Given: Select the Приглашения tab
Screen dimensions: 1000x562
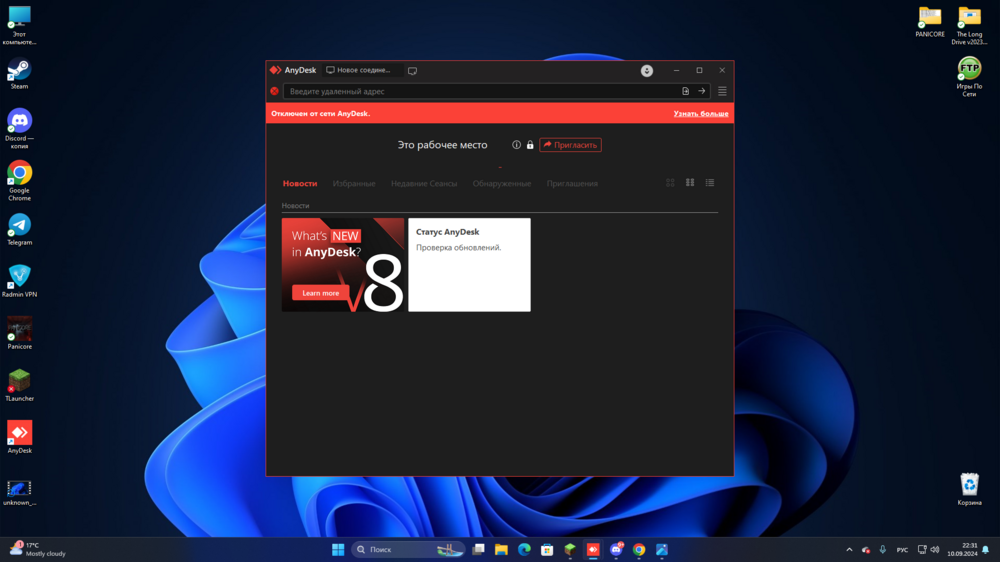Looking at the screenshot, I should point(572,184).
